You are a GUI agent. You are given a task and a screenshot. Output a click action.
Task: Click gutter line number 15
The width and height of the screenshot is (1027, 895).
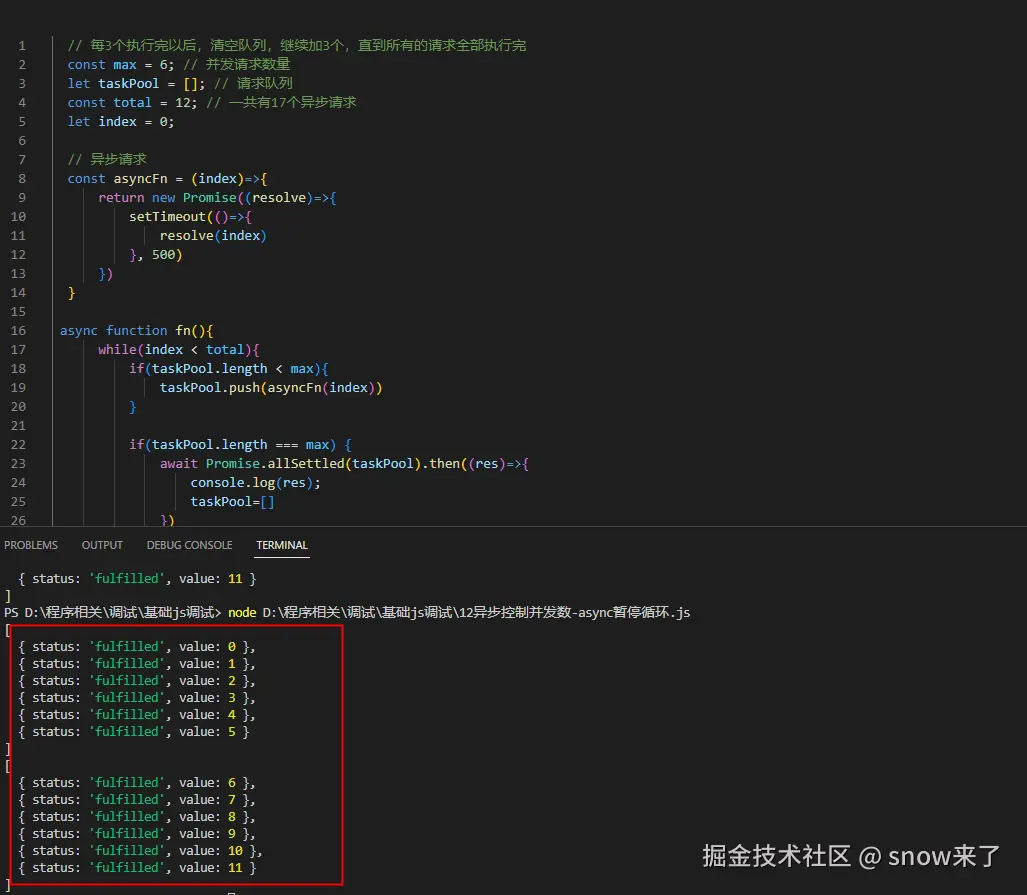pyautogui.click(x=18, y=312)
